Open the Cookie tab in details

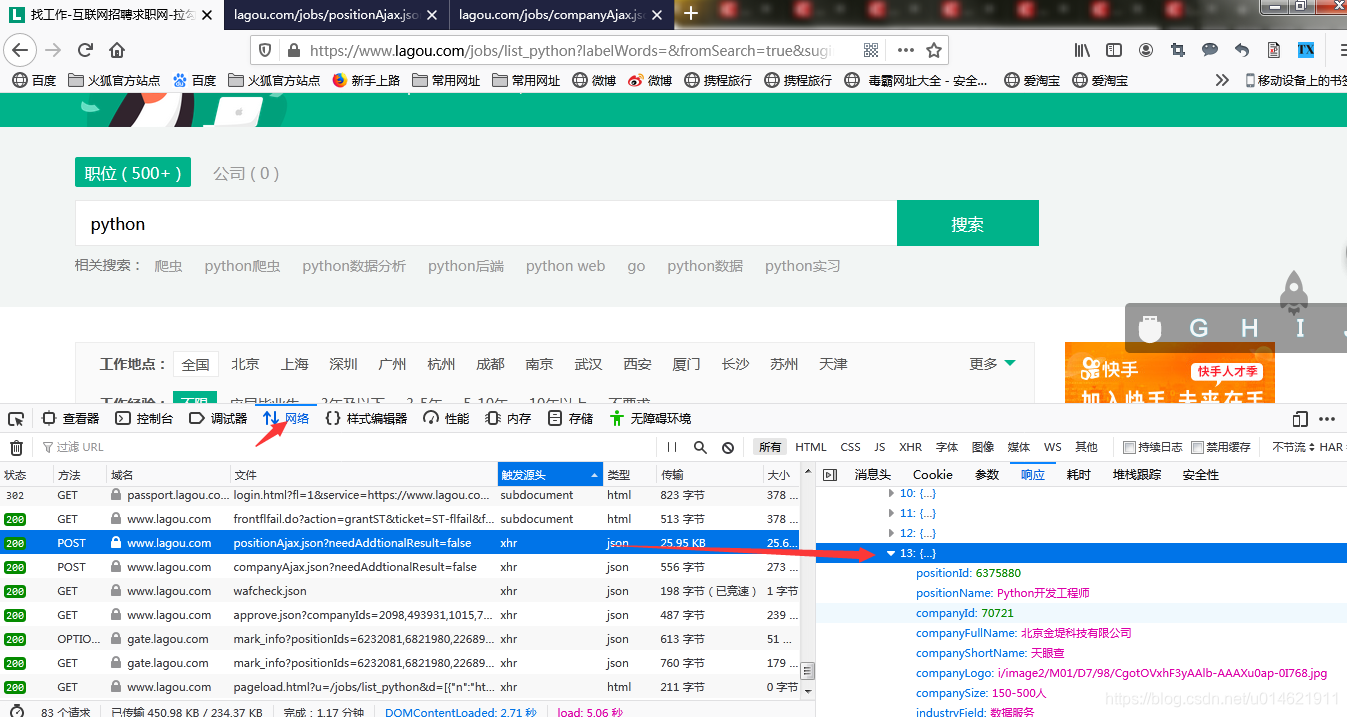tap(932, 475)
